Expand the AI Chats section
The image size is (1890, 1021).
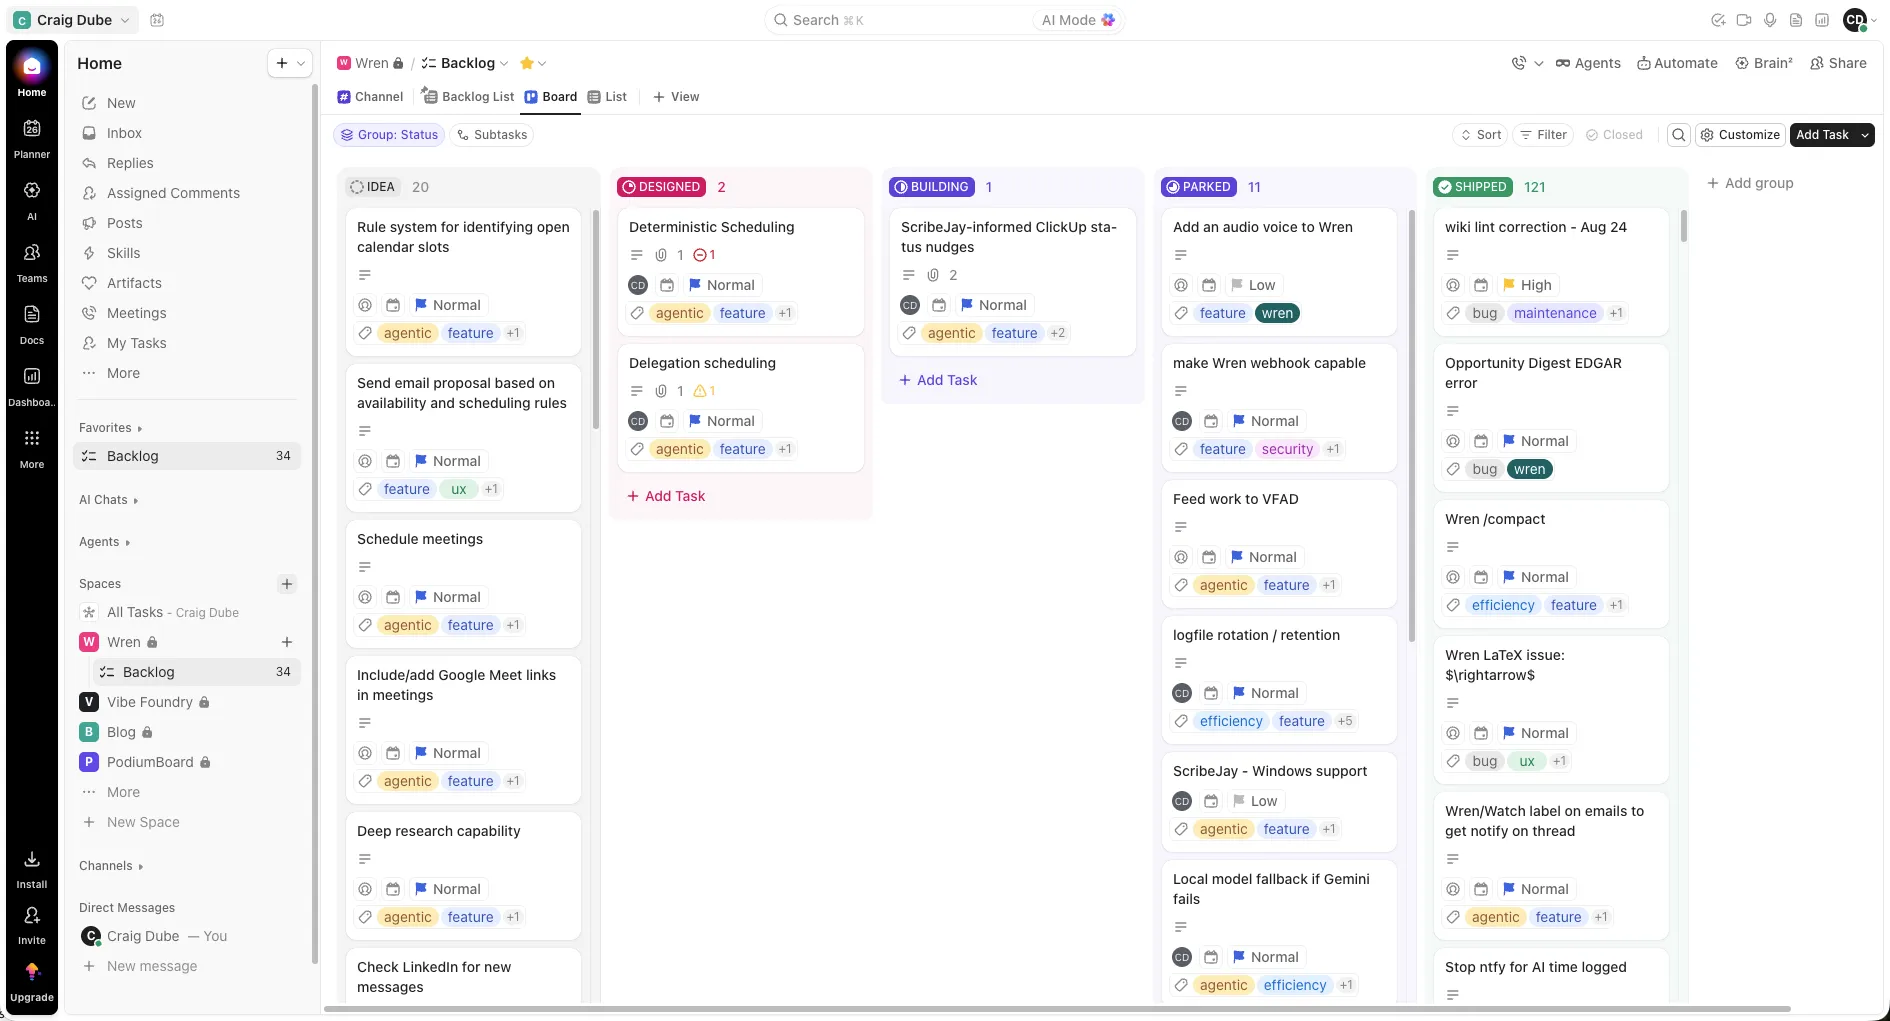click(x=108, y=500)
